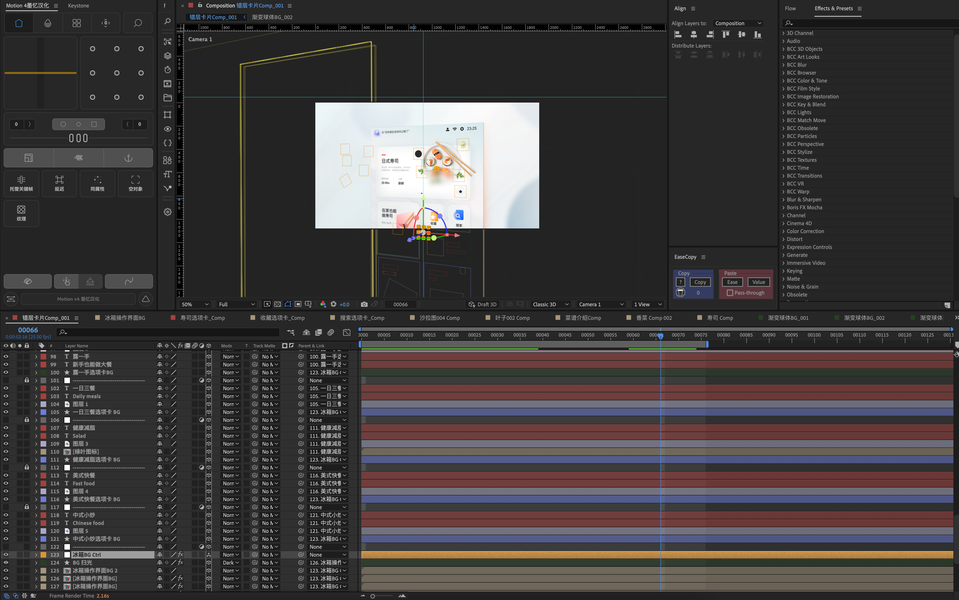Open the Motion panel home tab icon
Viewport: 959px width, 600px height.
pyautogui.click(x=18, y=23)
